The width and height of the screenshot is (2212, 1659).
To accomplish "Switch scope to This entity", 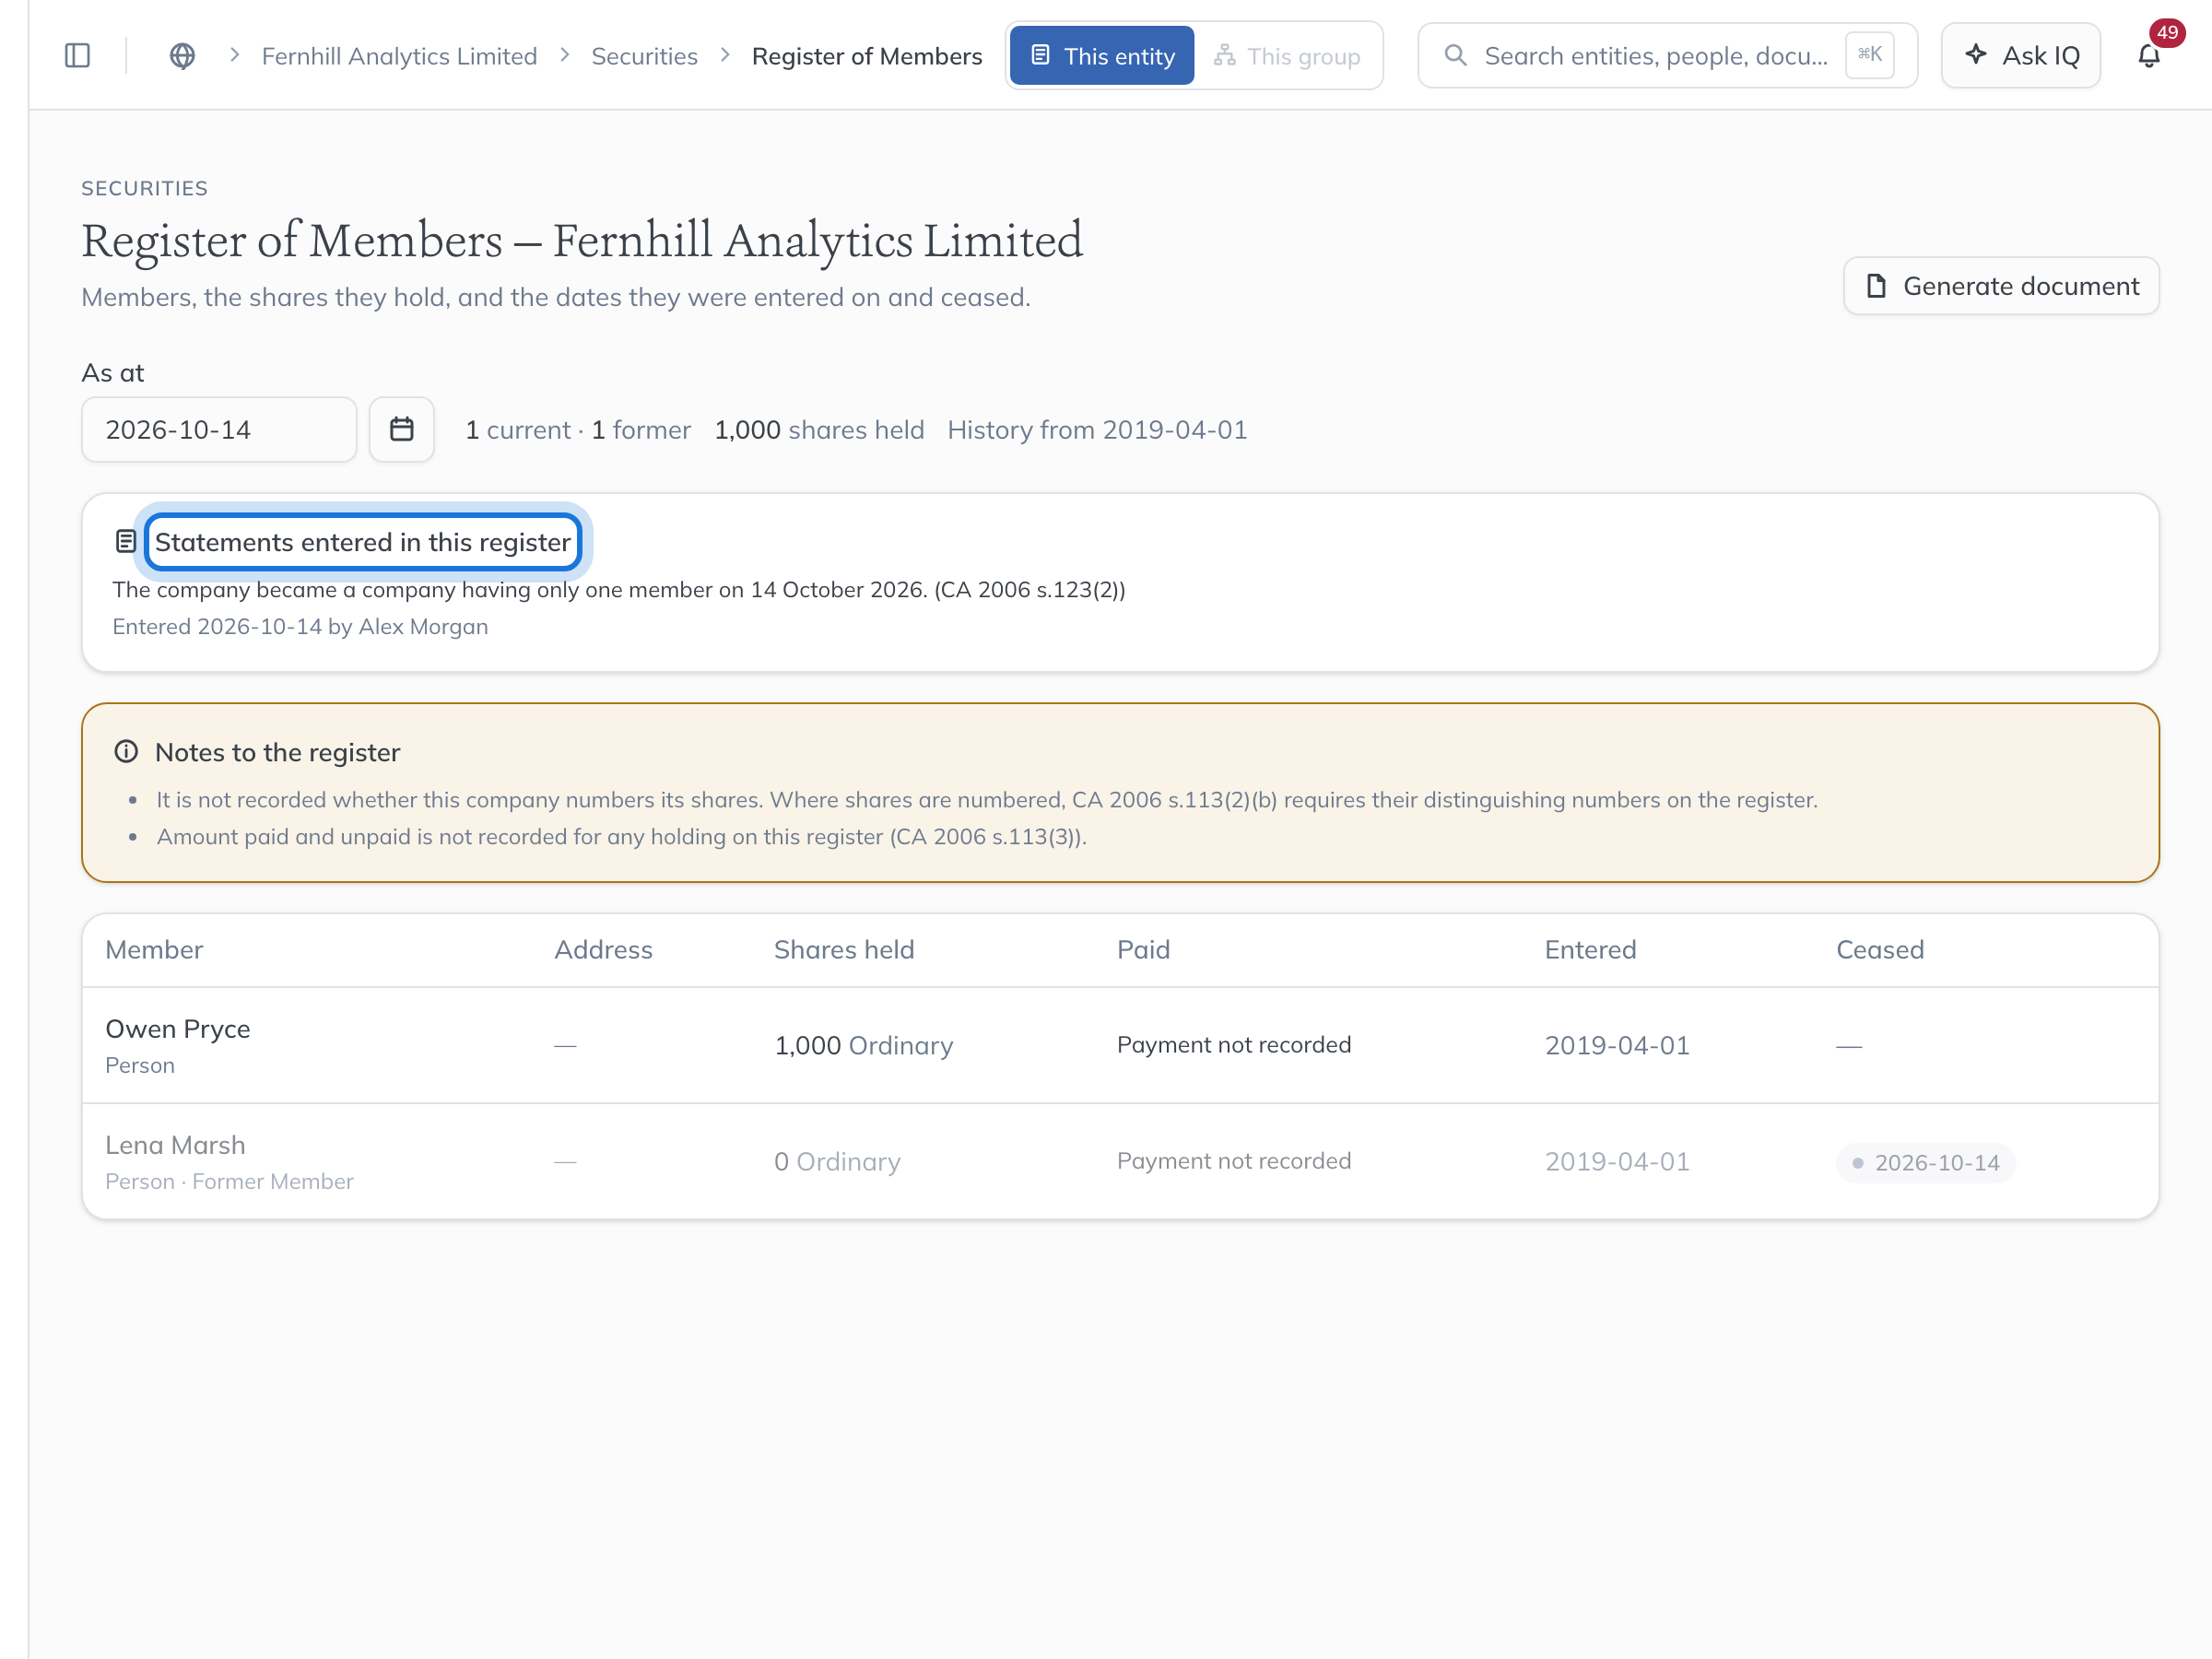I will point(1101,56).
